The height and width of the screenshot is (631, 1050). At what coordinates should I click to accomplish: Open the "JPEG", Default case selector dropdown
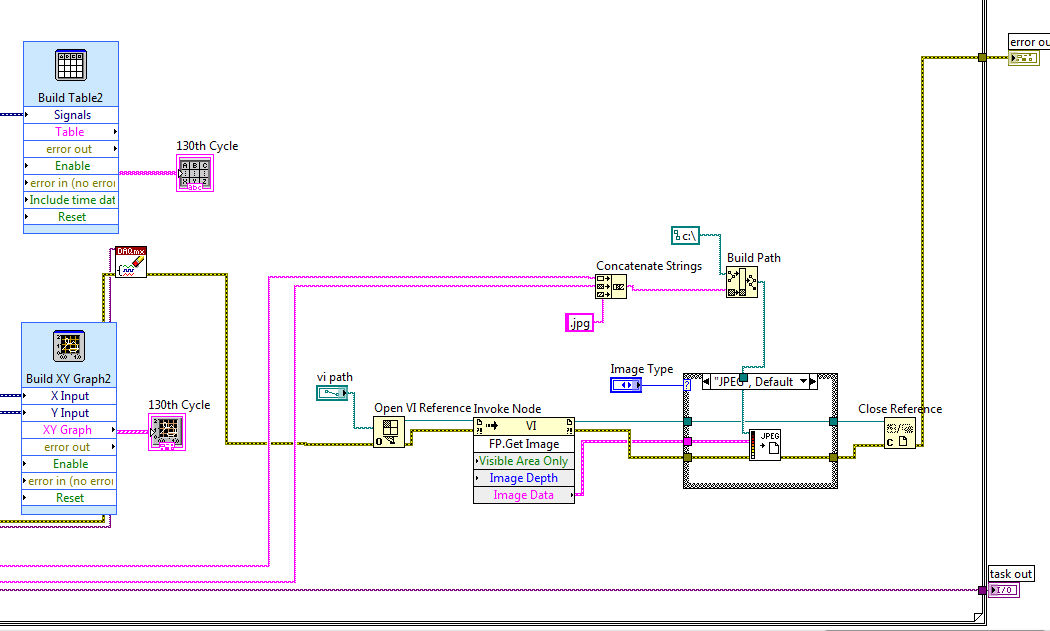803,382
